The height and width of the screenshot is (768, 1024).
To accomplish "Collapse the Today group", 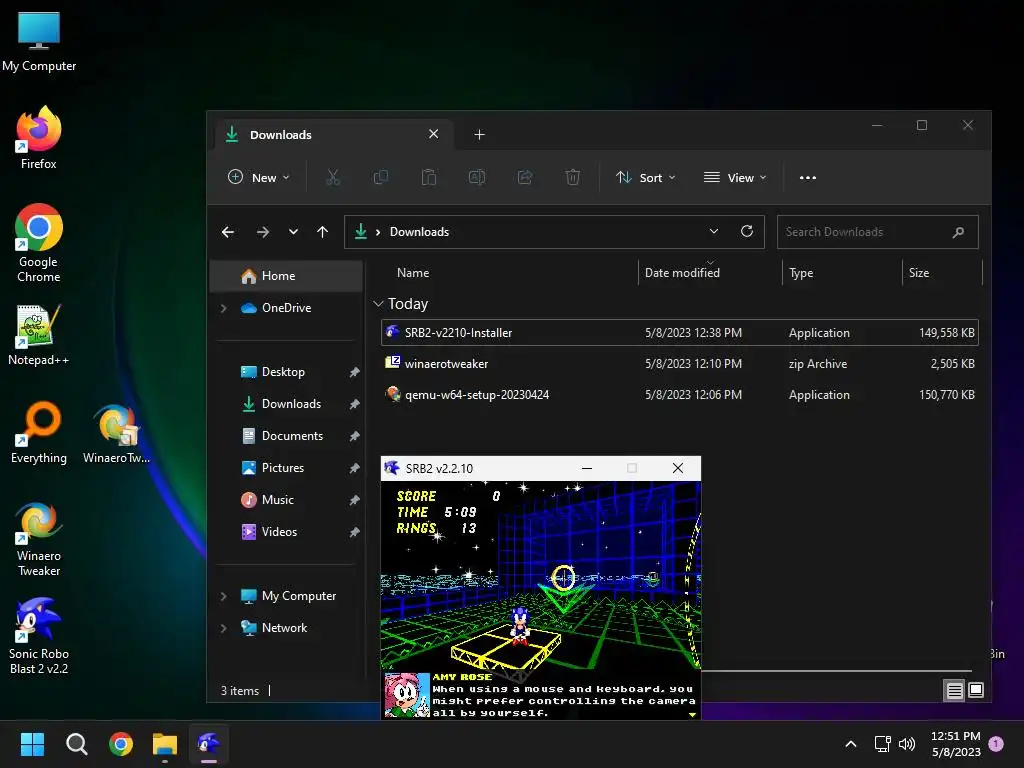I will tap(378, 304).
